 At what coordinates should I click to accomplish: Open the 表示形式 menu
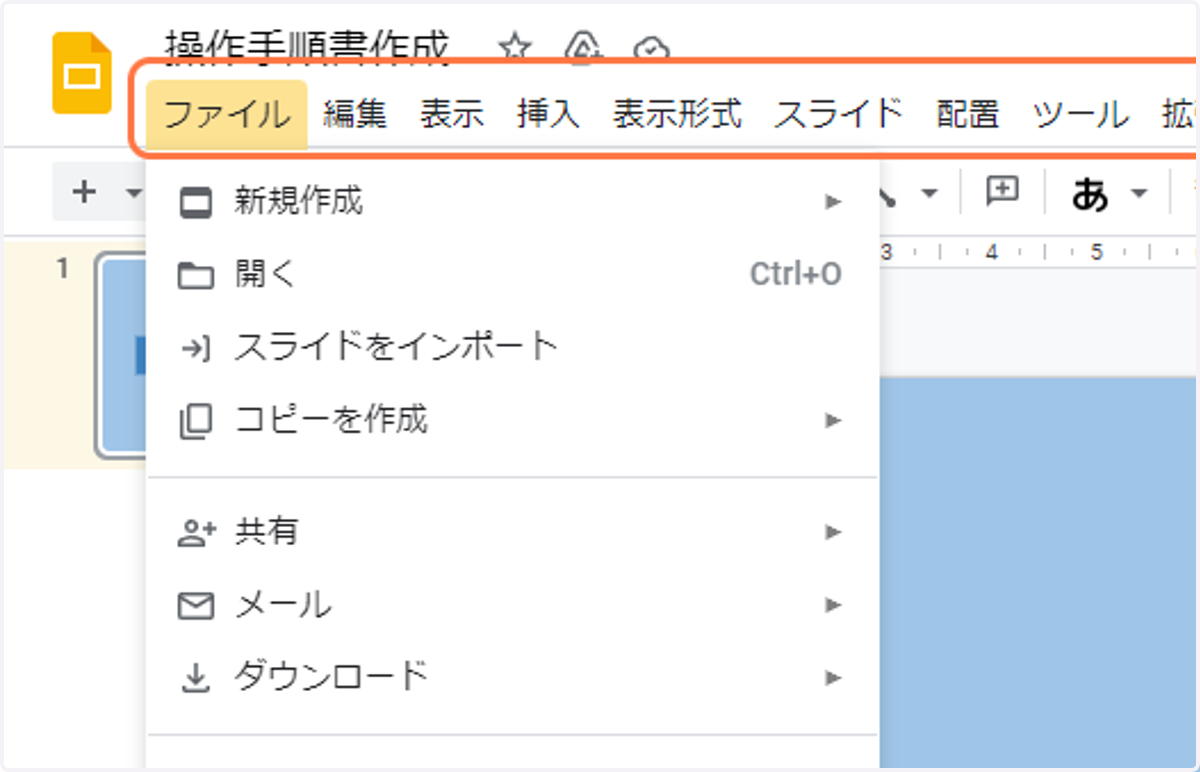pos(678,114)
